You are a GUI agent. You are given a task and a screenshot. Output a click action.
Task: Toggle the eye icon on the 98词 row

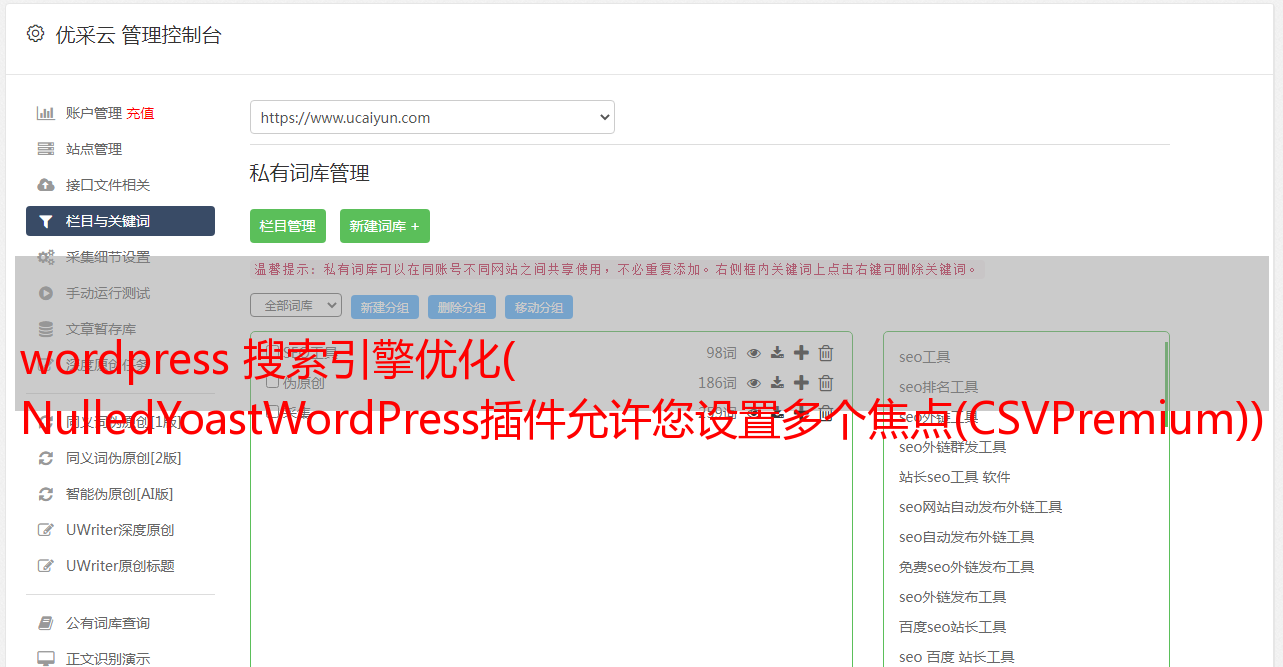[x=754, y=353]
